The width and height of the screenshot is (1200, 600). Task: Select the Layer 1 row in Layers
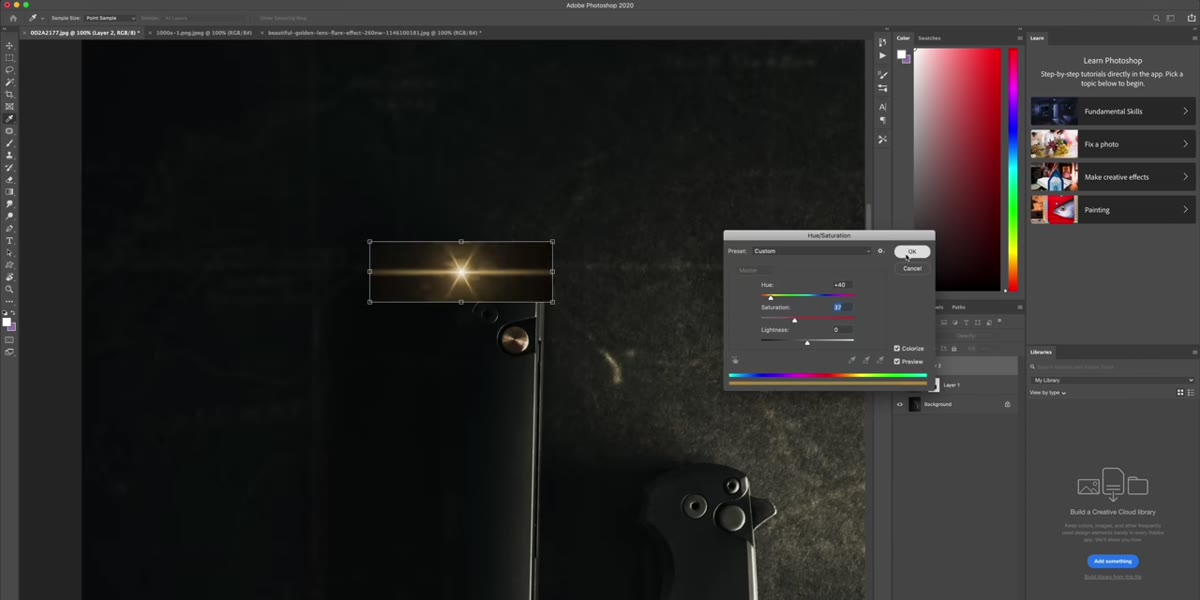[956, 384]
